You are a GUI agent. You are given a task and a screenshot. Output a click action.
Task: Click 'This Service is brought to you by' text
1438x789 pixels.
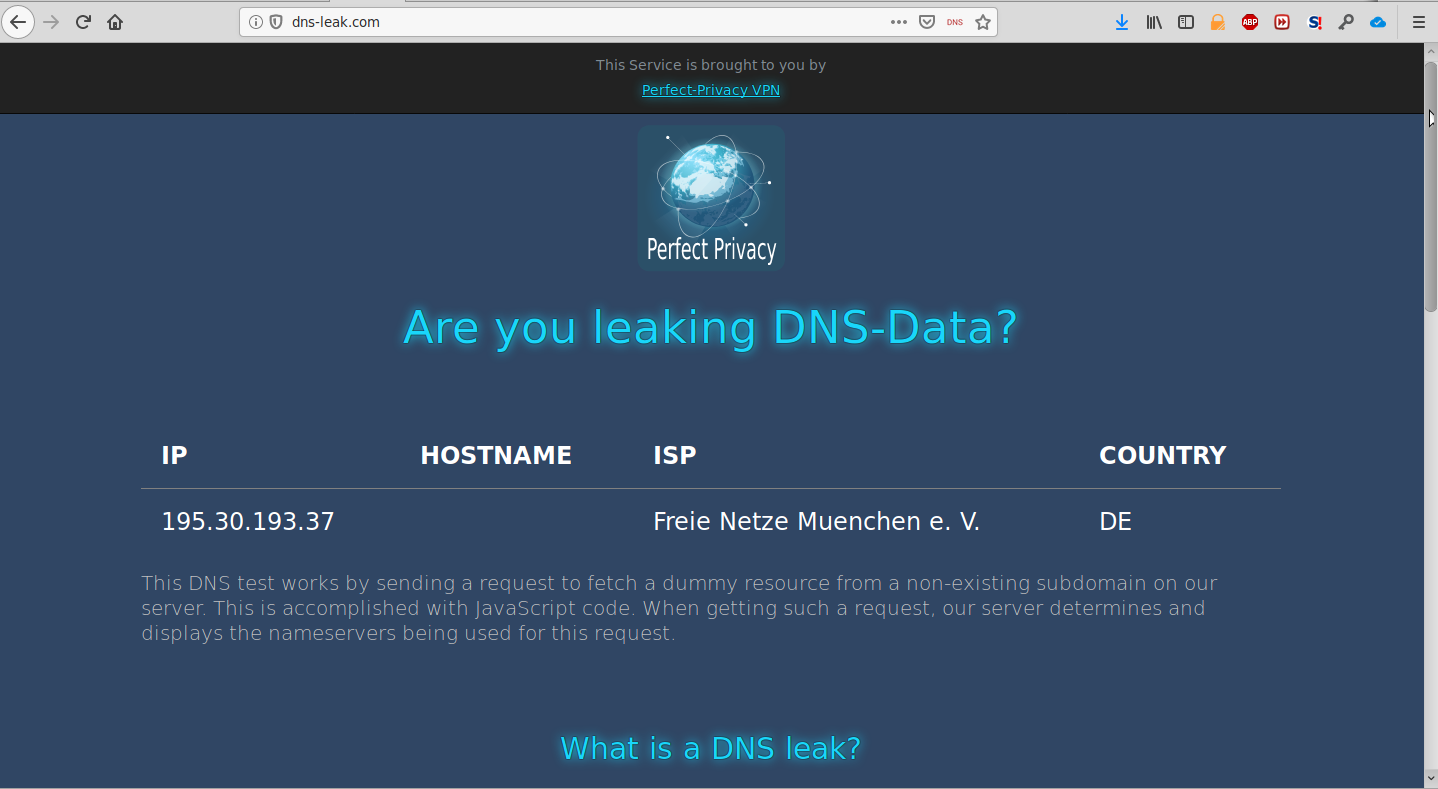point(711,65)
